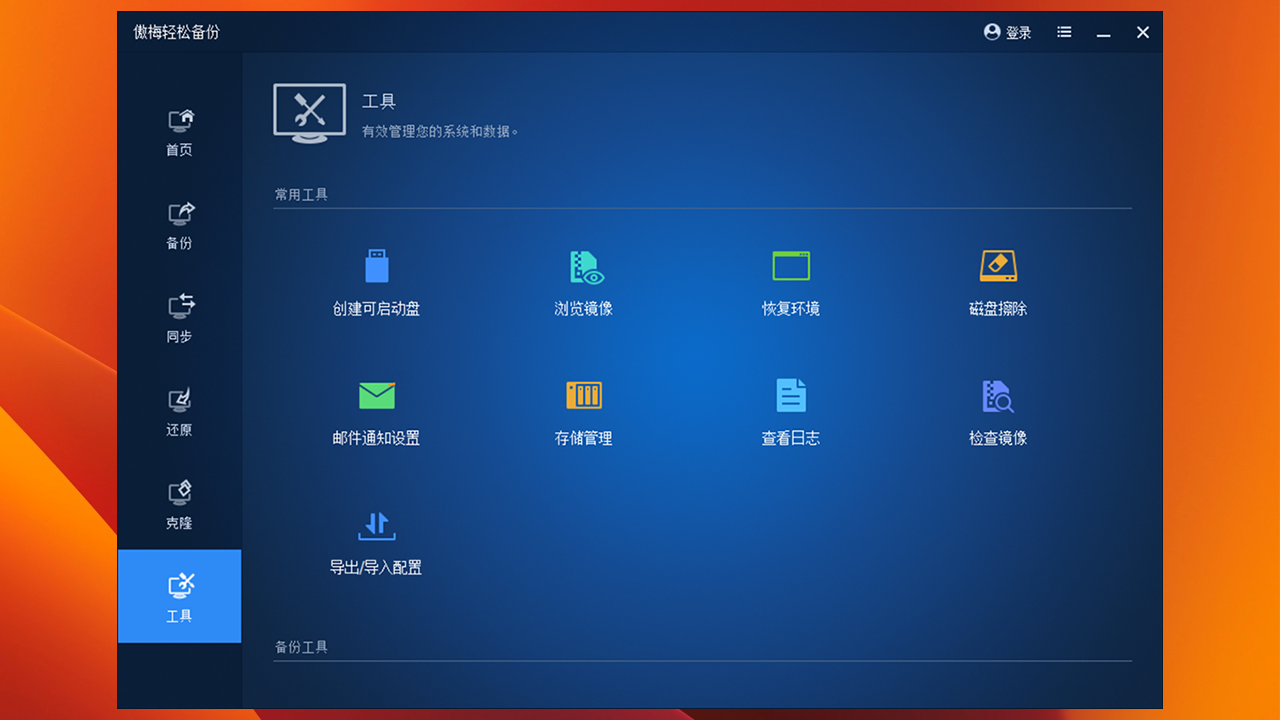This screenshot has width=1280, height=720.
Task: Open the 同步 (Sync) section
Action: (179, 317)
